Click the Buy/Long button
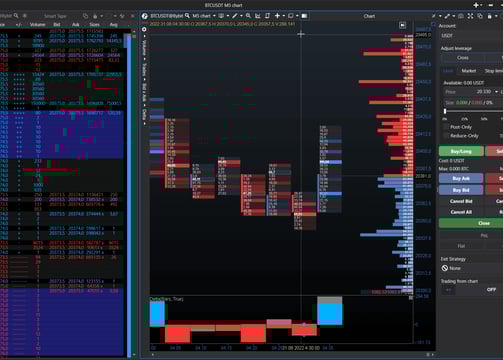Image resolution: width=503 pixels, height=360 pixels. tap(461, 151)
